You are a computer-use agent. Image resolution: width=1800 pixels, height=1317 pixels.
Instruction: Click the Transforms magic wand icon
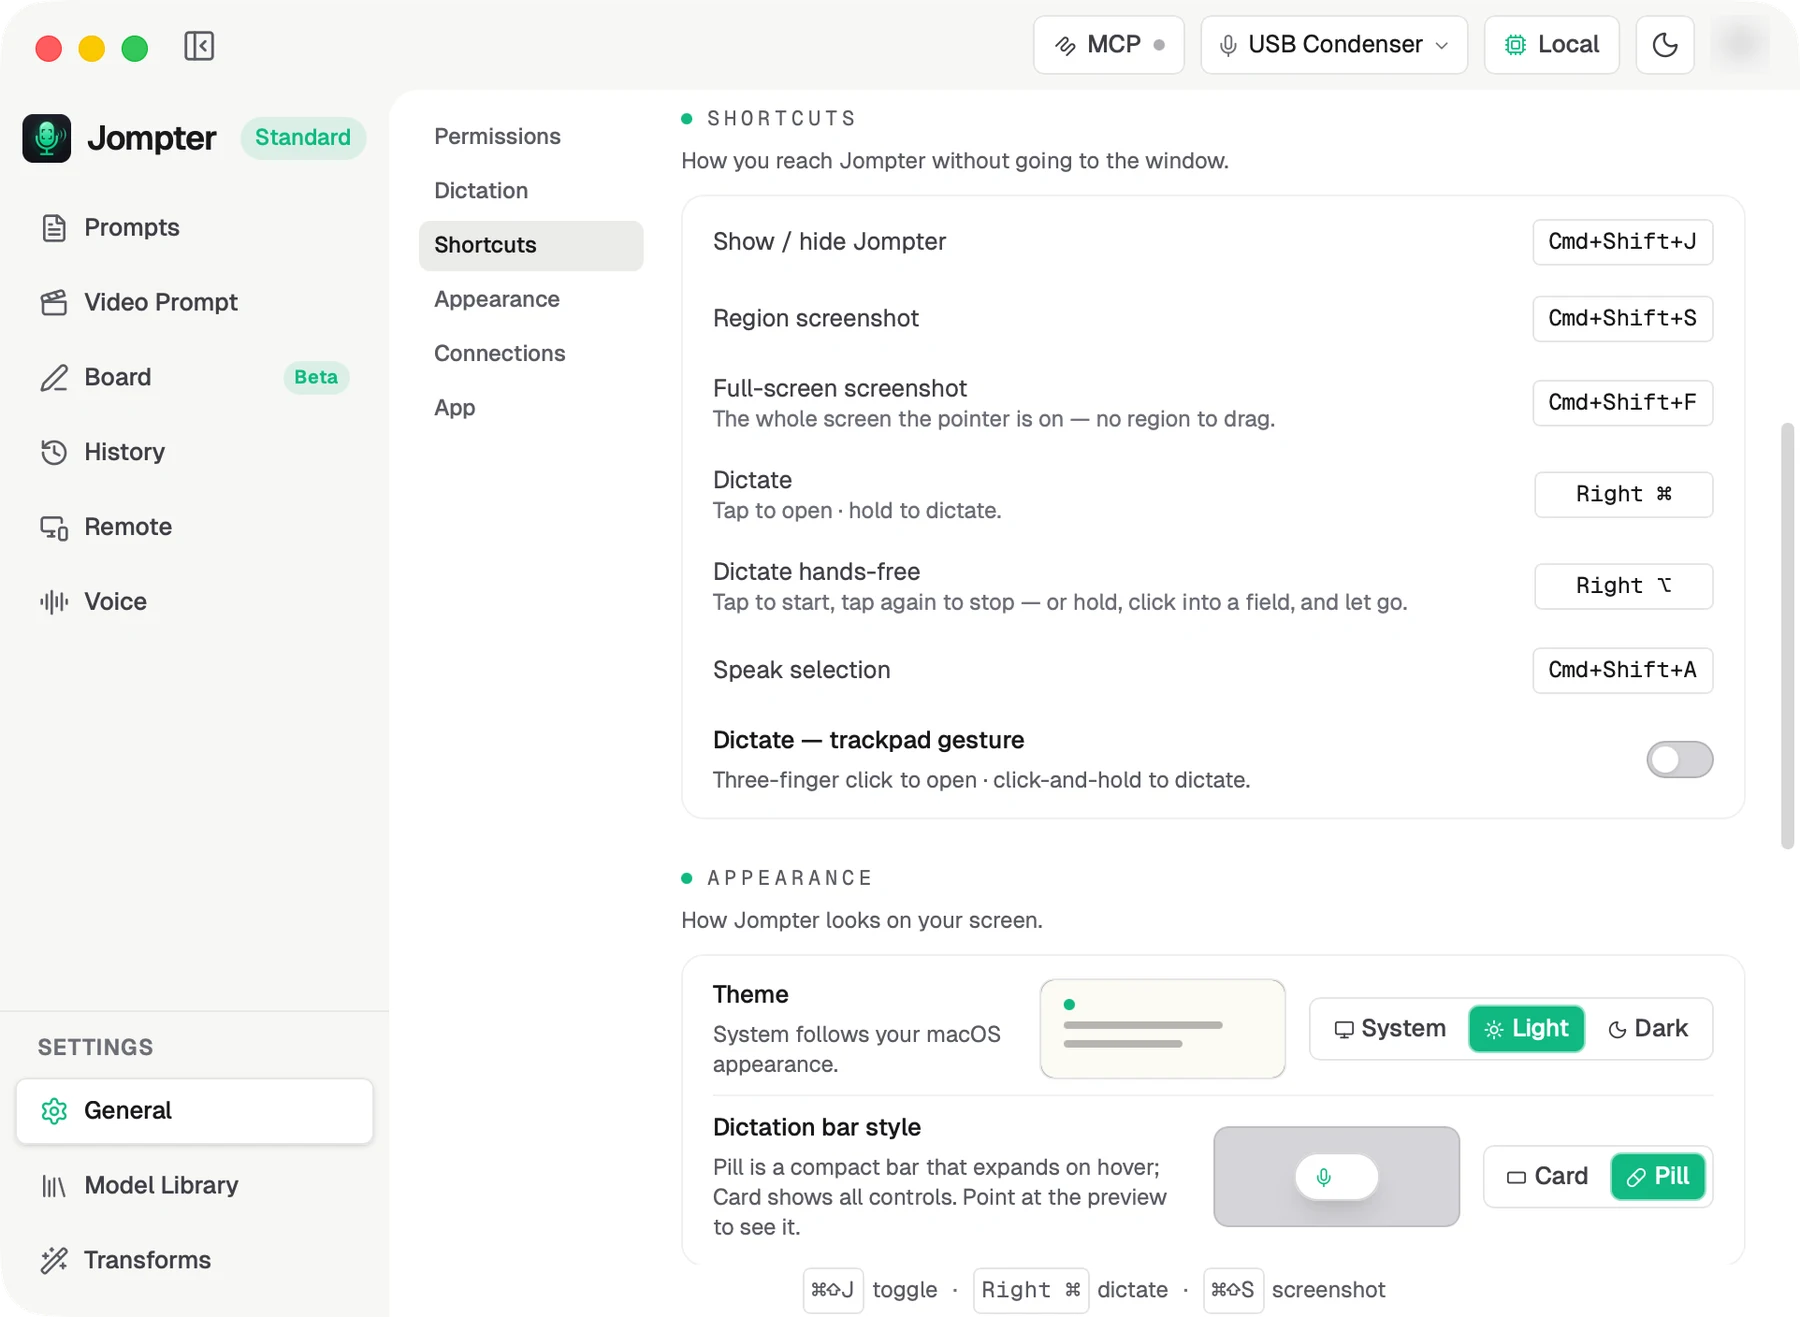tap(54, 1260)
